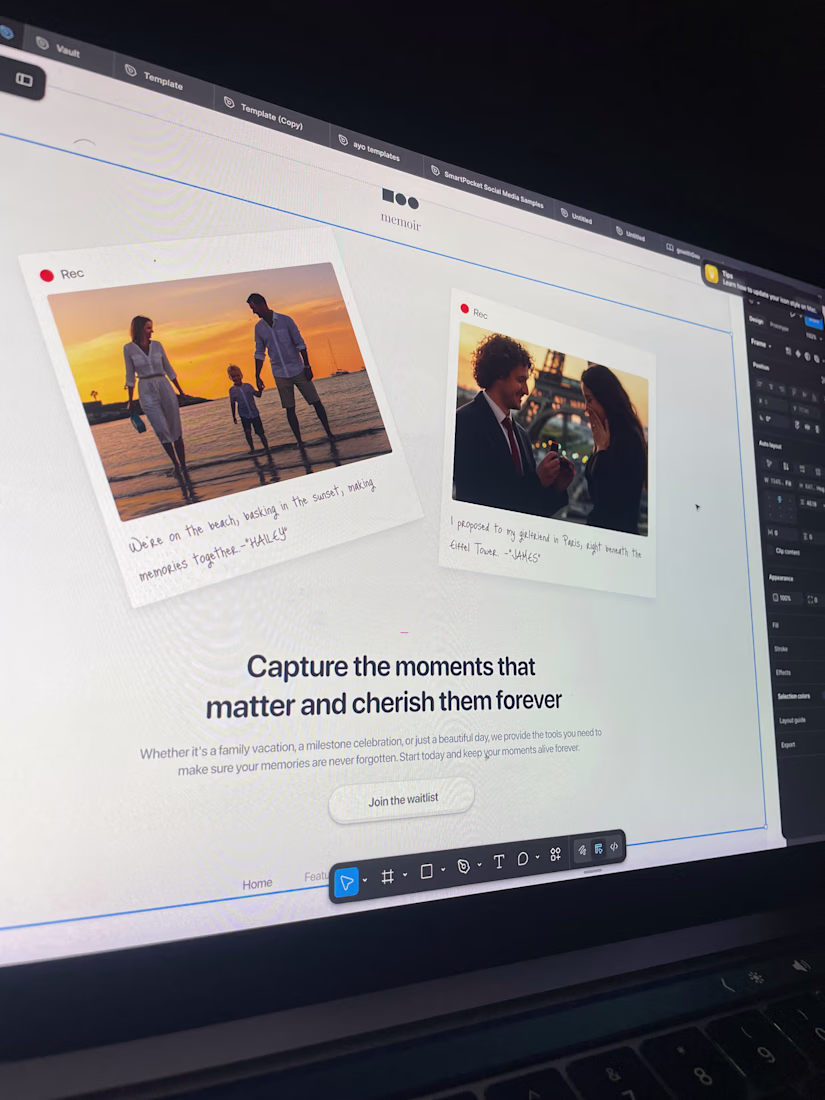The height and width of the screenshot is (1100, 825).
Task: Select the 'Whether it's a family vacation' paragraph
Action: (x=372, y=751)
